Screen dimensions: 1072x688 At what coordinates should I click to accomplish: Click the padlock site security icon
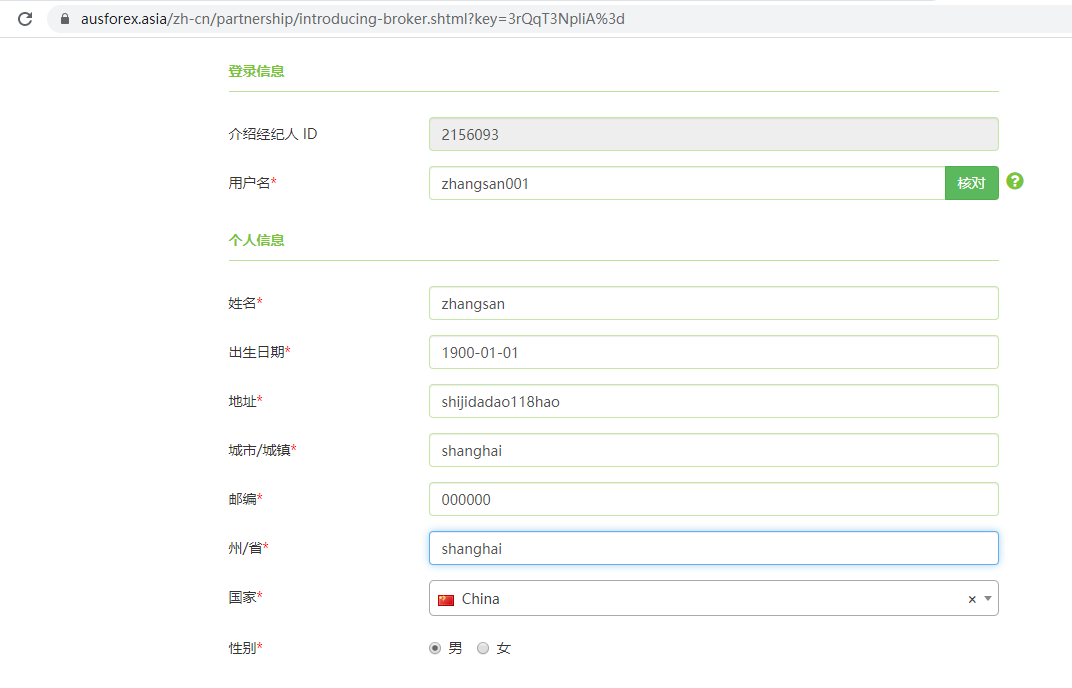(x=66, y=19)
